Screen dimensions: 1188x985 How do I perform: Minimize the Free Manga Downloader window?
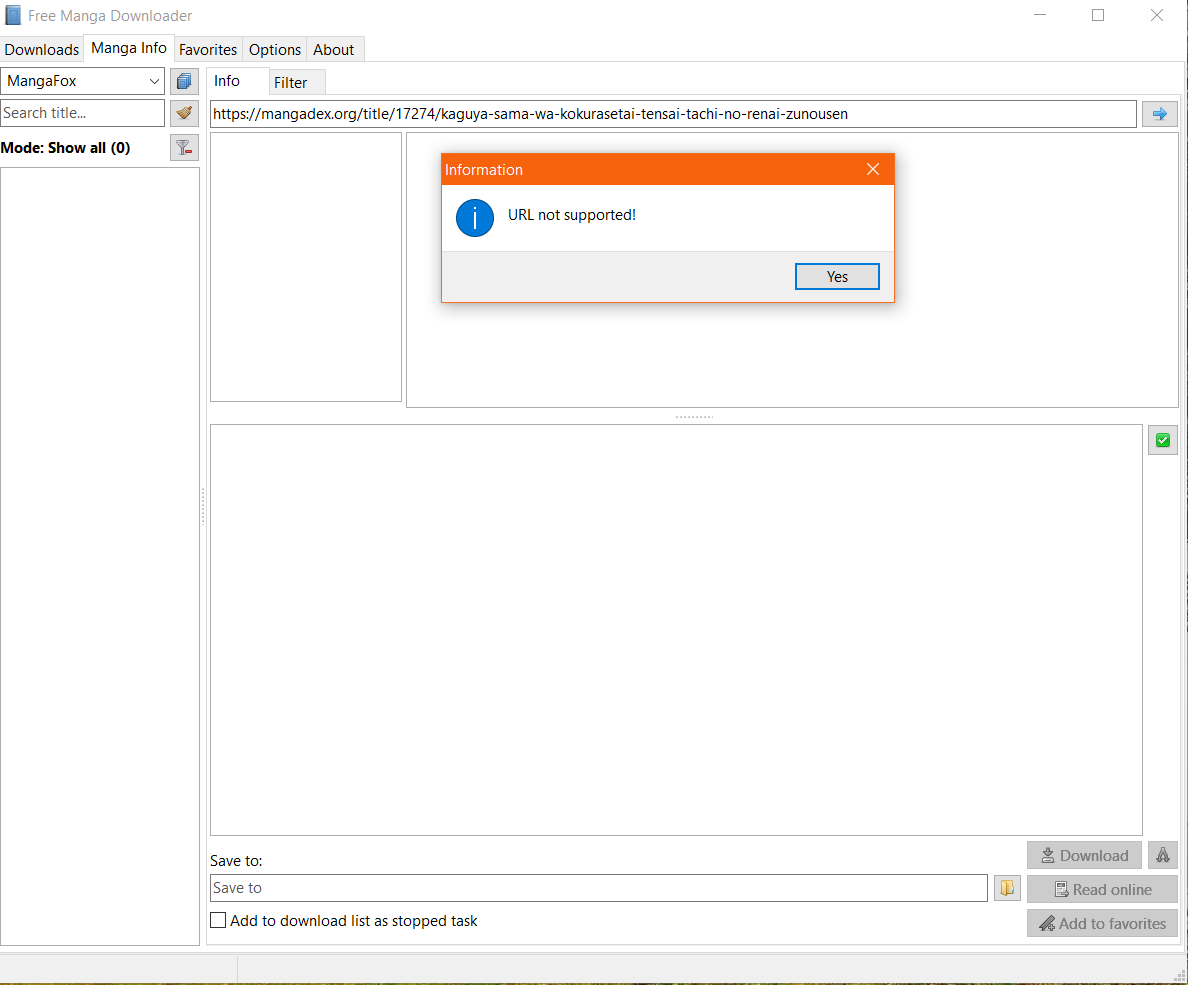1040,15
